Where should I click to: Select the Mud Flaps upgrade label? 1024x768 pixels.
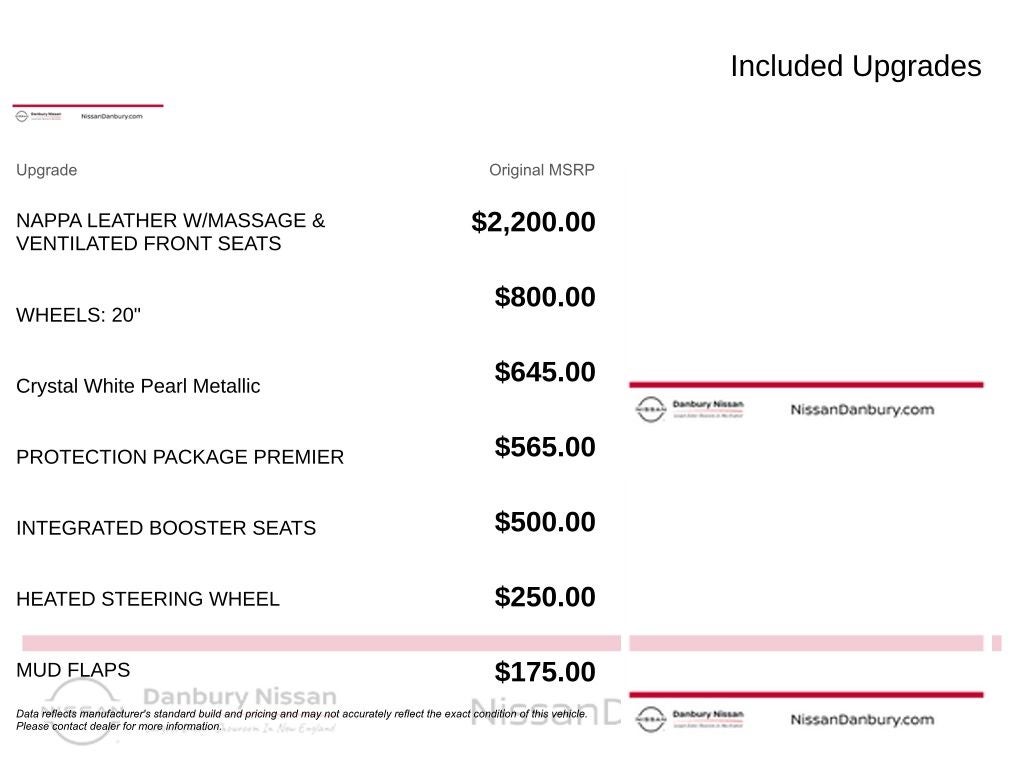[73, 670]
